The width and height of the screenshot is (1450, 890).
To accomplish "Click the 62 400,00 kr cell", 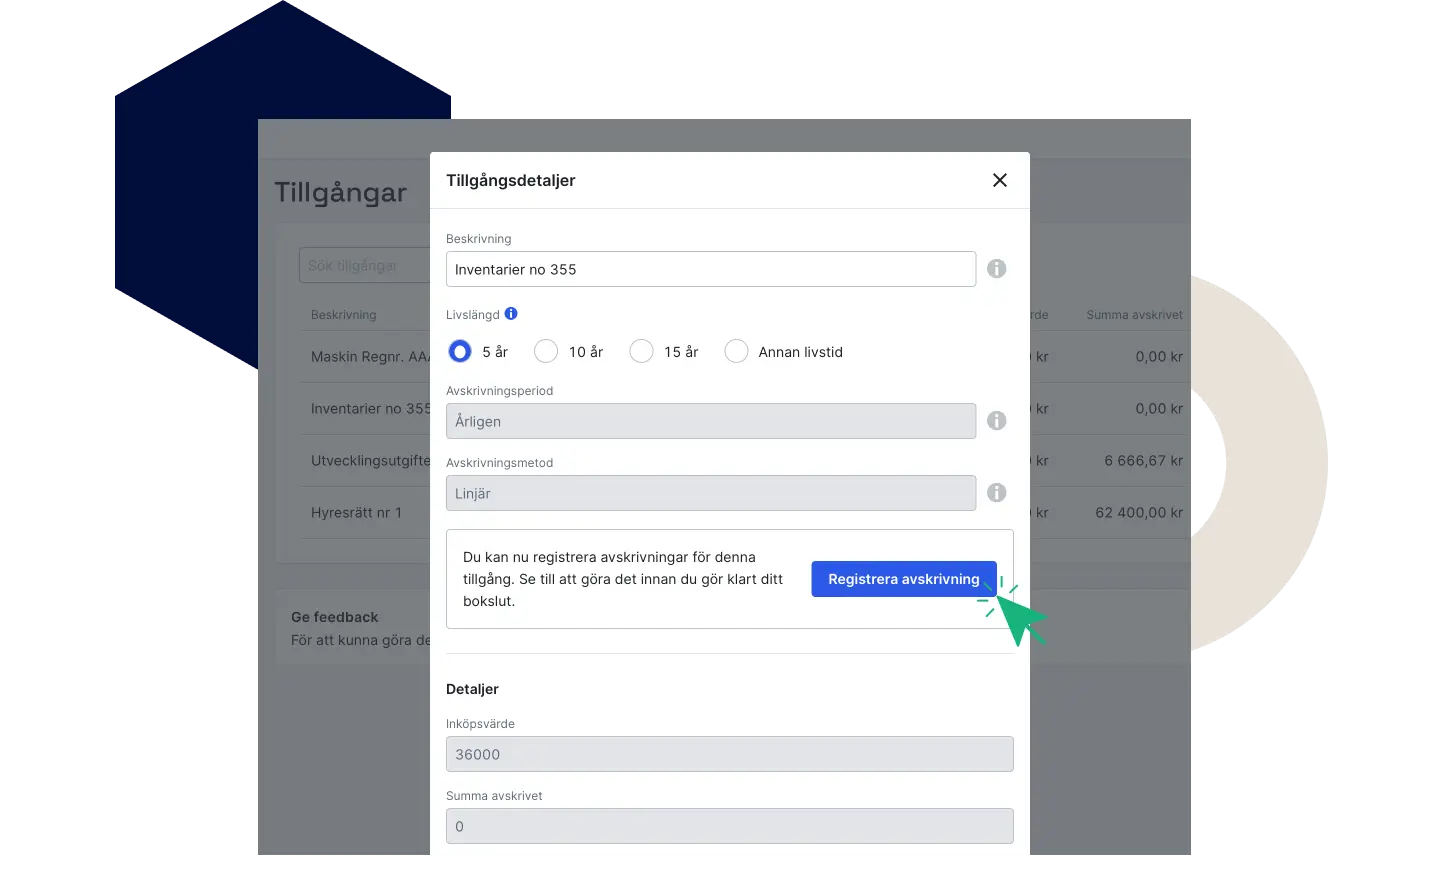I will tap(1139, 513).
